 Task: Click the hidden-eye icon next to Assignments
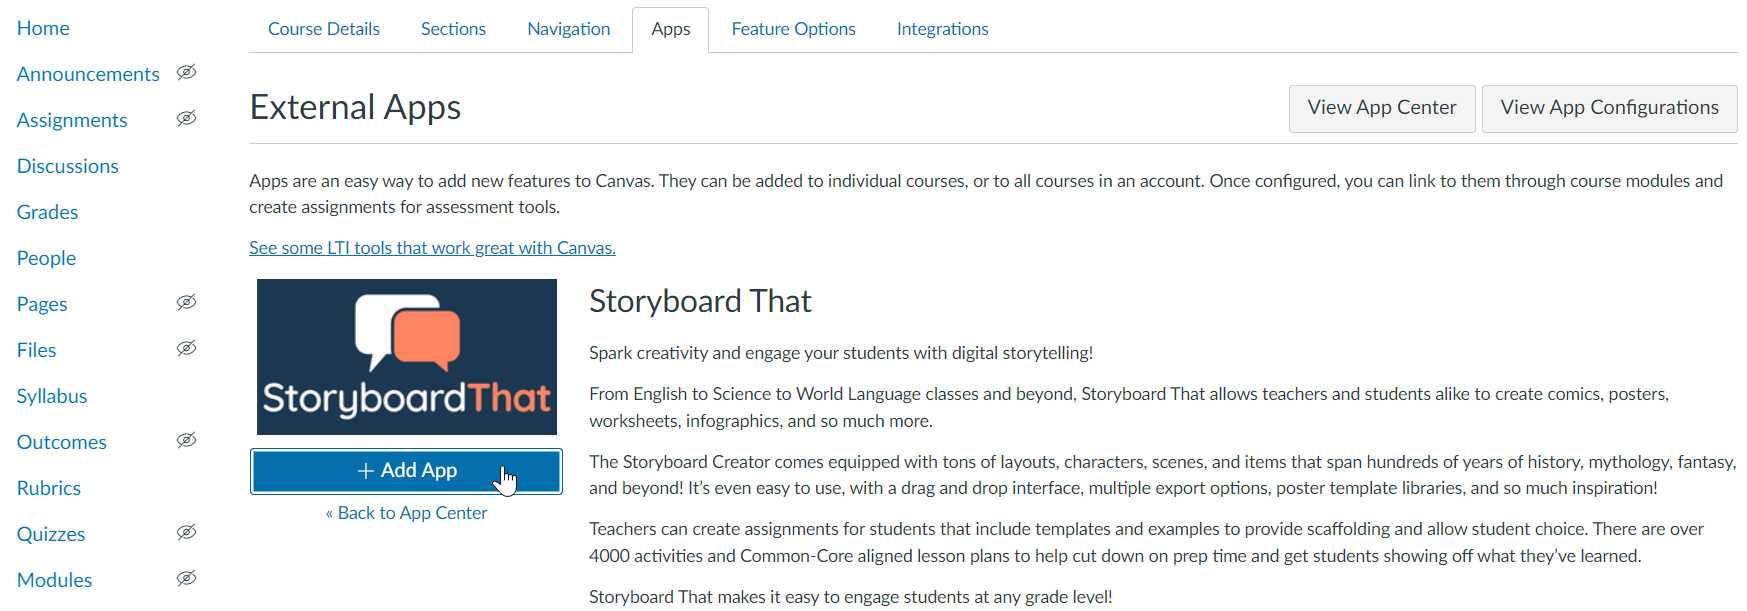tap(186, 119)
